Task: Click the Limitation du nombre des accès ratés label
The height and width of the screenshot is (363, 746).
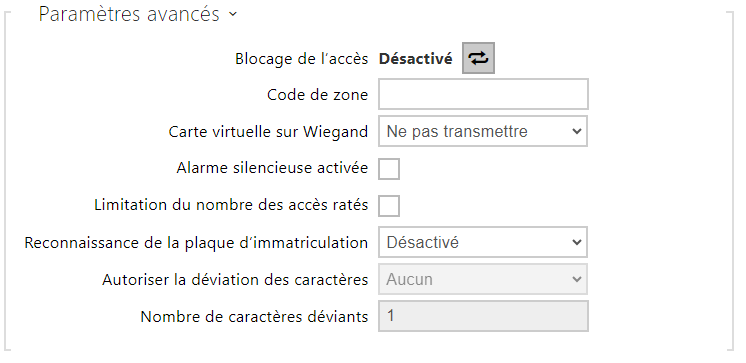Action: [x=231, y=205]
